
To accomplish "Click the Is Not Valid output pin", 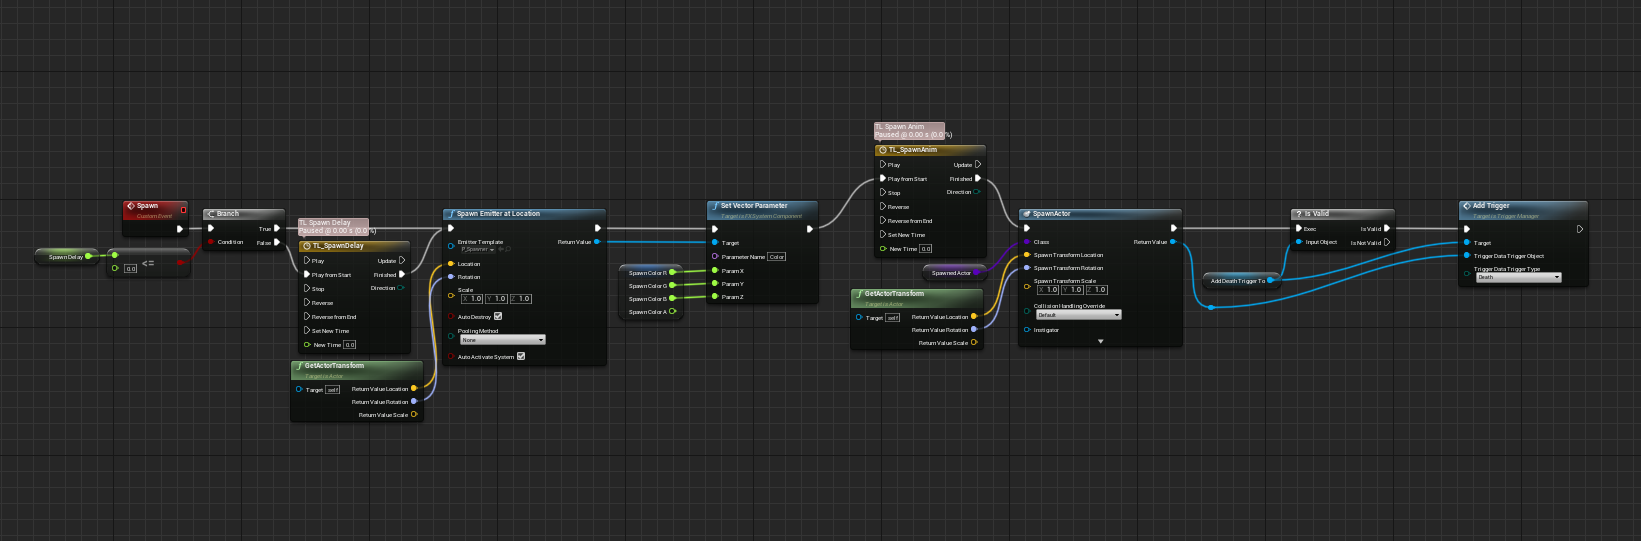I will point(1387,243).
